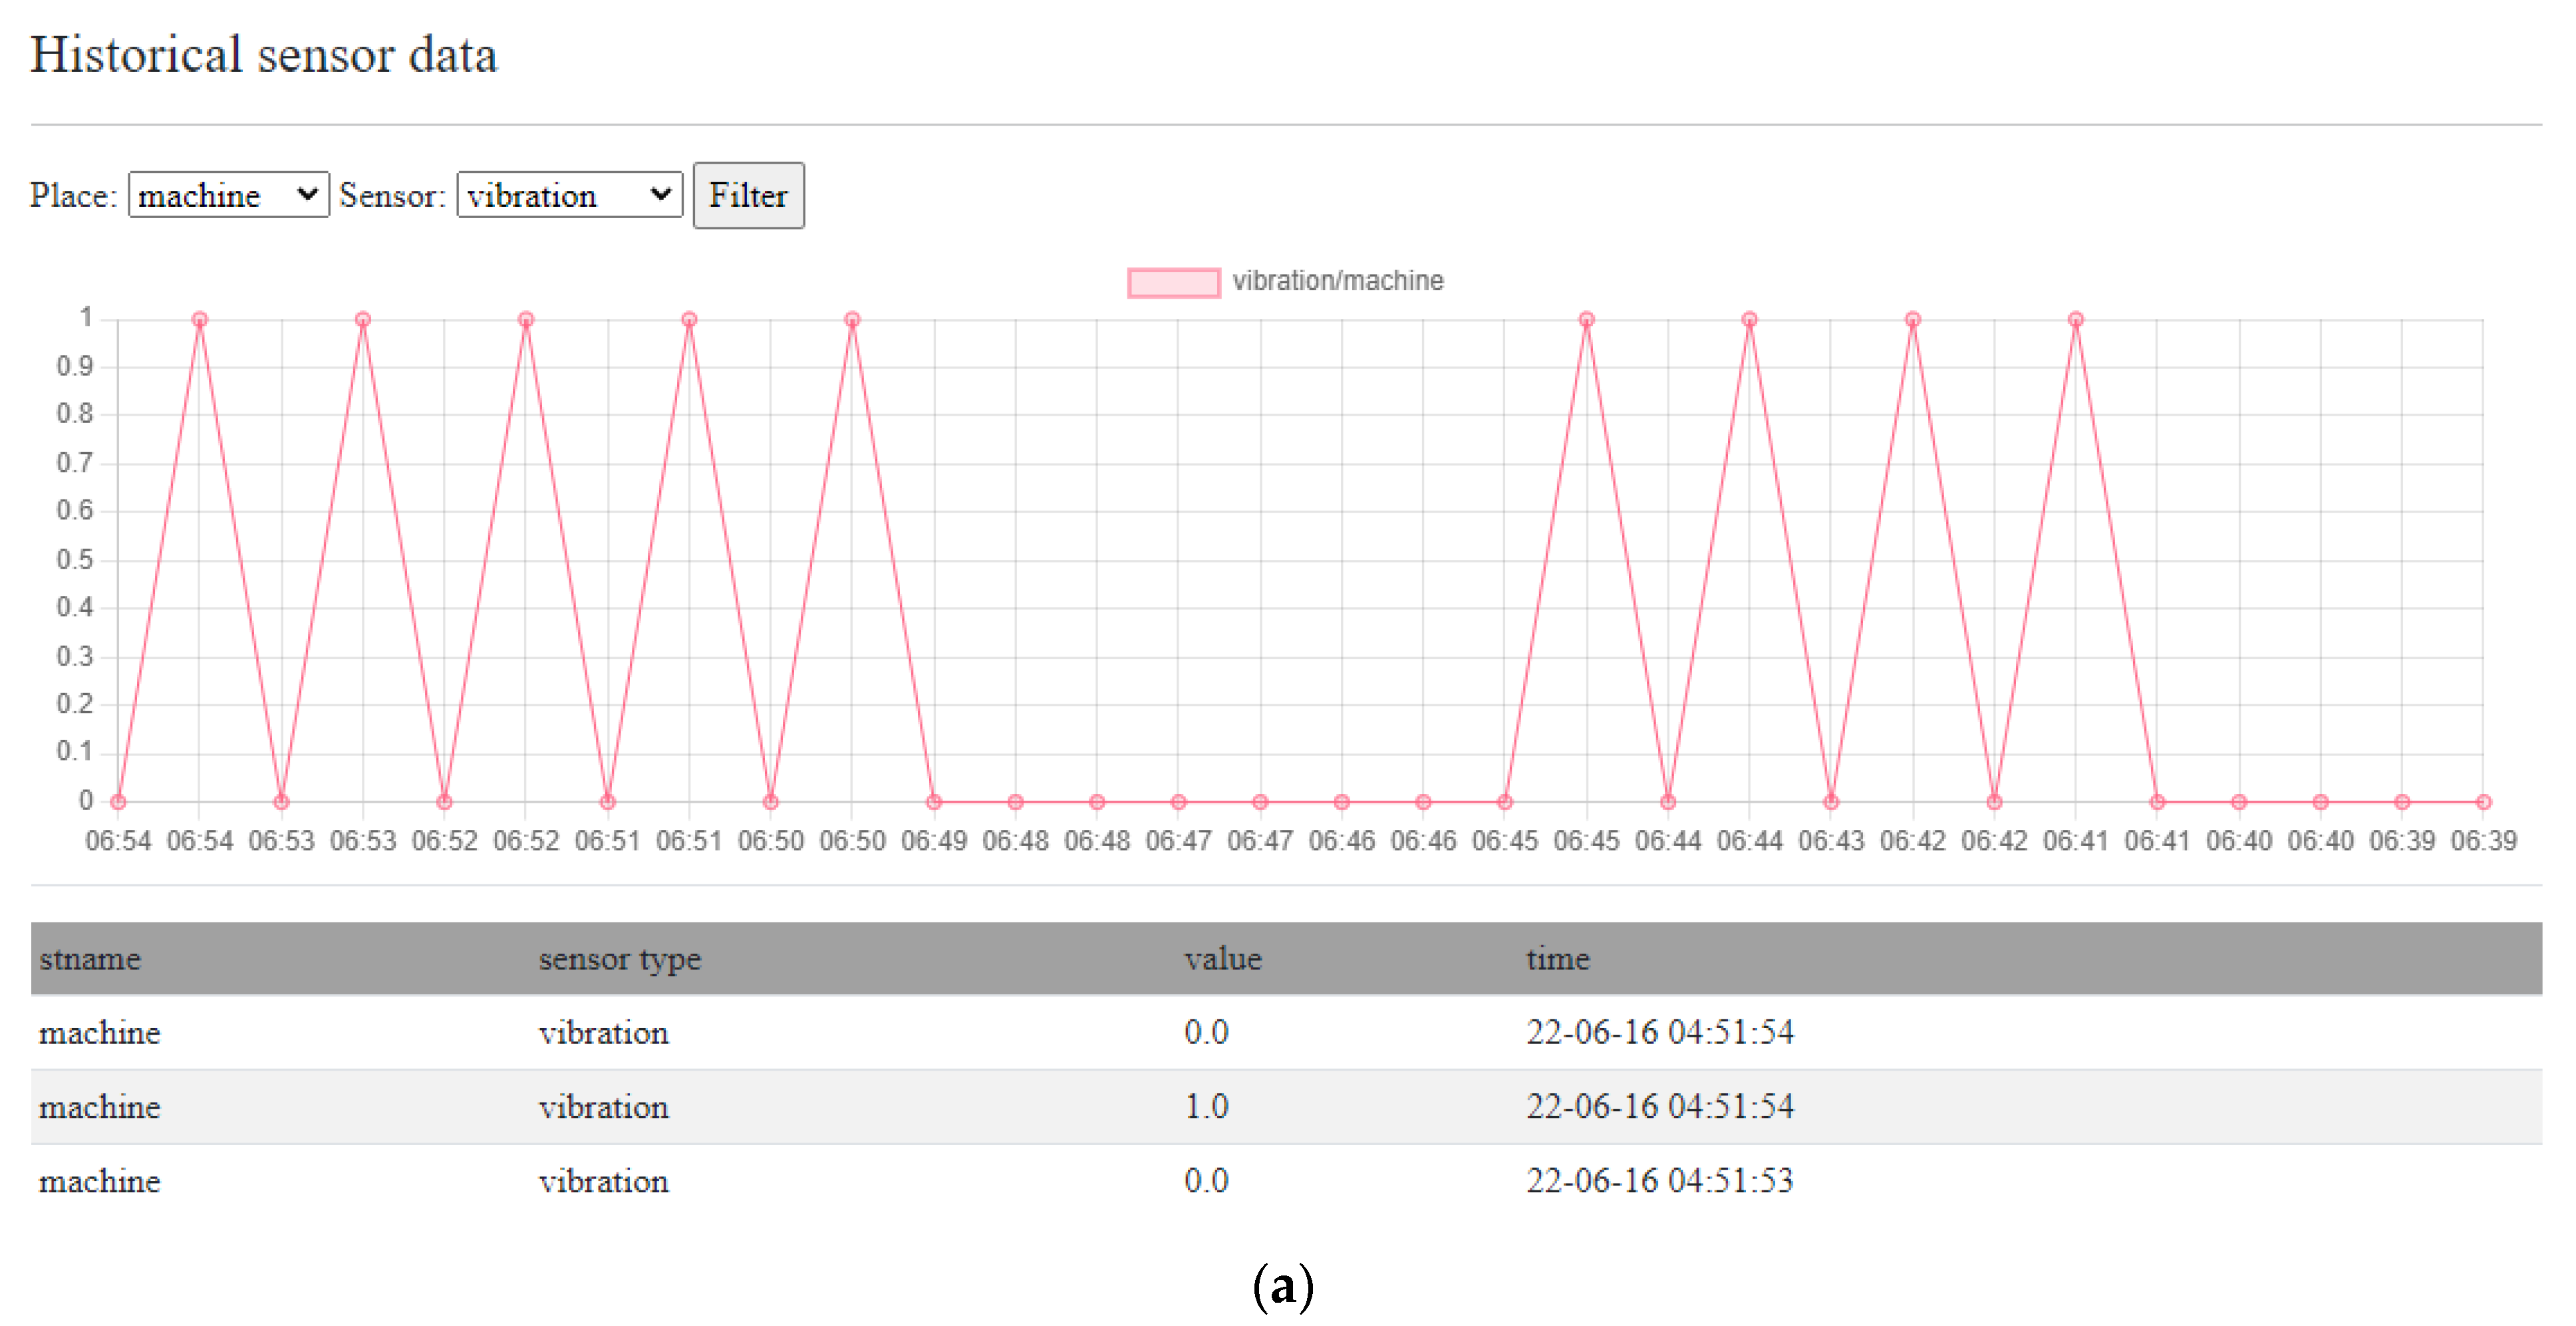The width and height of the screenshot is (2576, 1326).
Task: Click the last peak data point at 06:41
Action: [2076, 320]
